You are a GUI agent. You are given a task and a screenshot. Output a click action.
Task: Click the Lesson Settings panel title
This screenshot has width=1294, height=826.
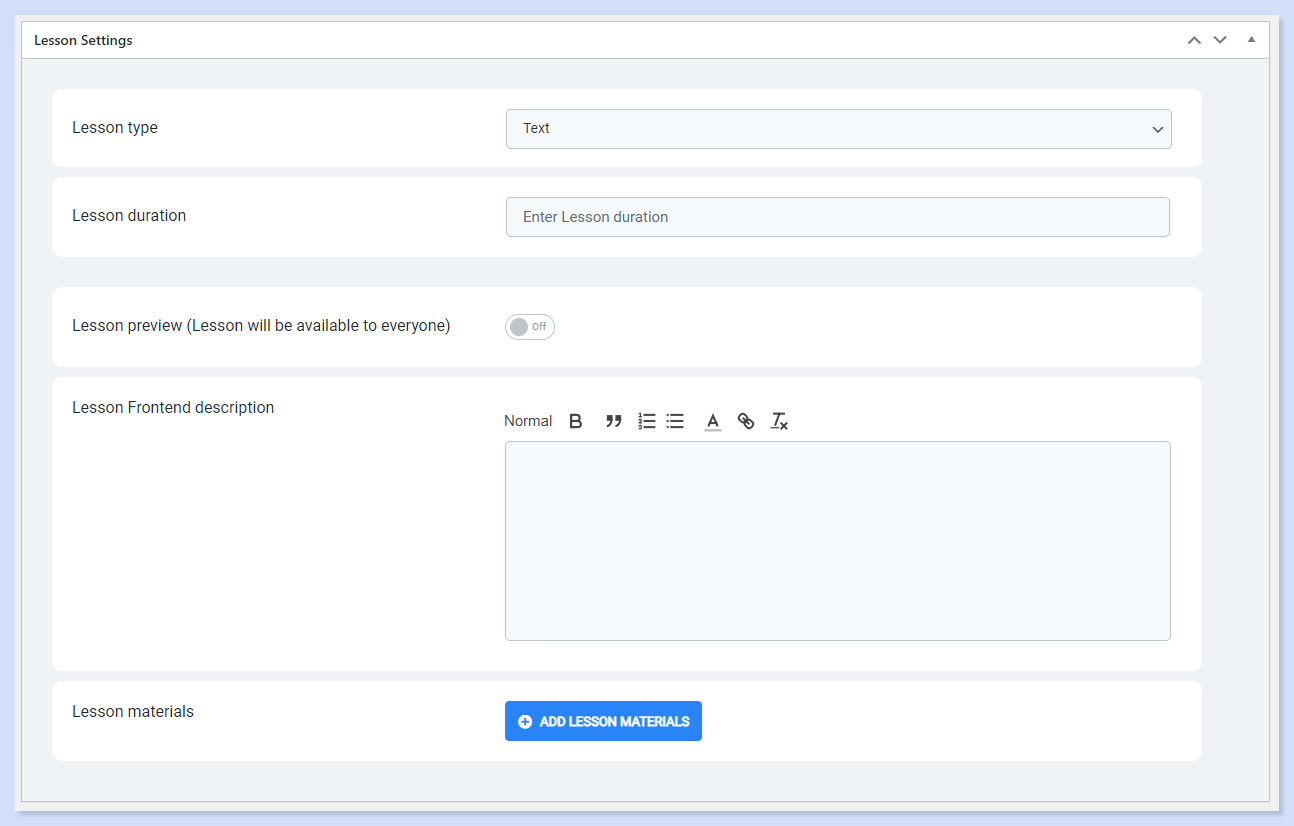tap(83, 40)
